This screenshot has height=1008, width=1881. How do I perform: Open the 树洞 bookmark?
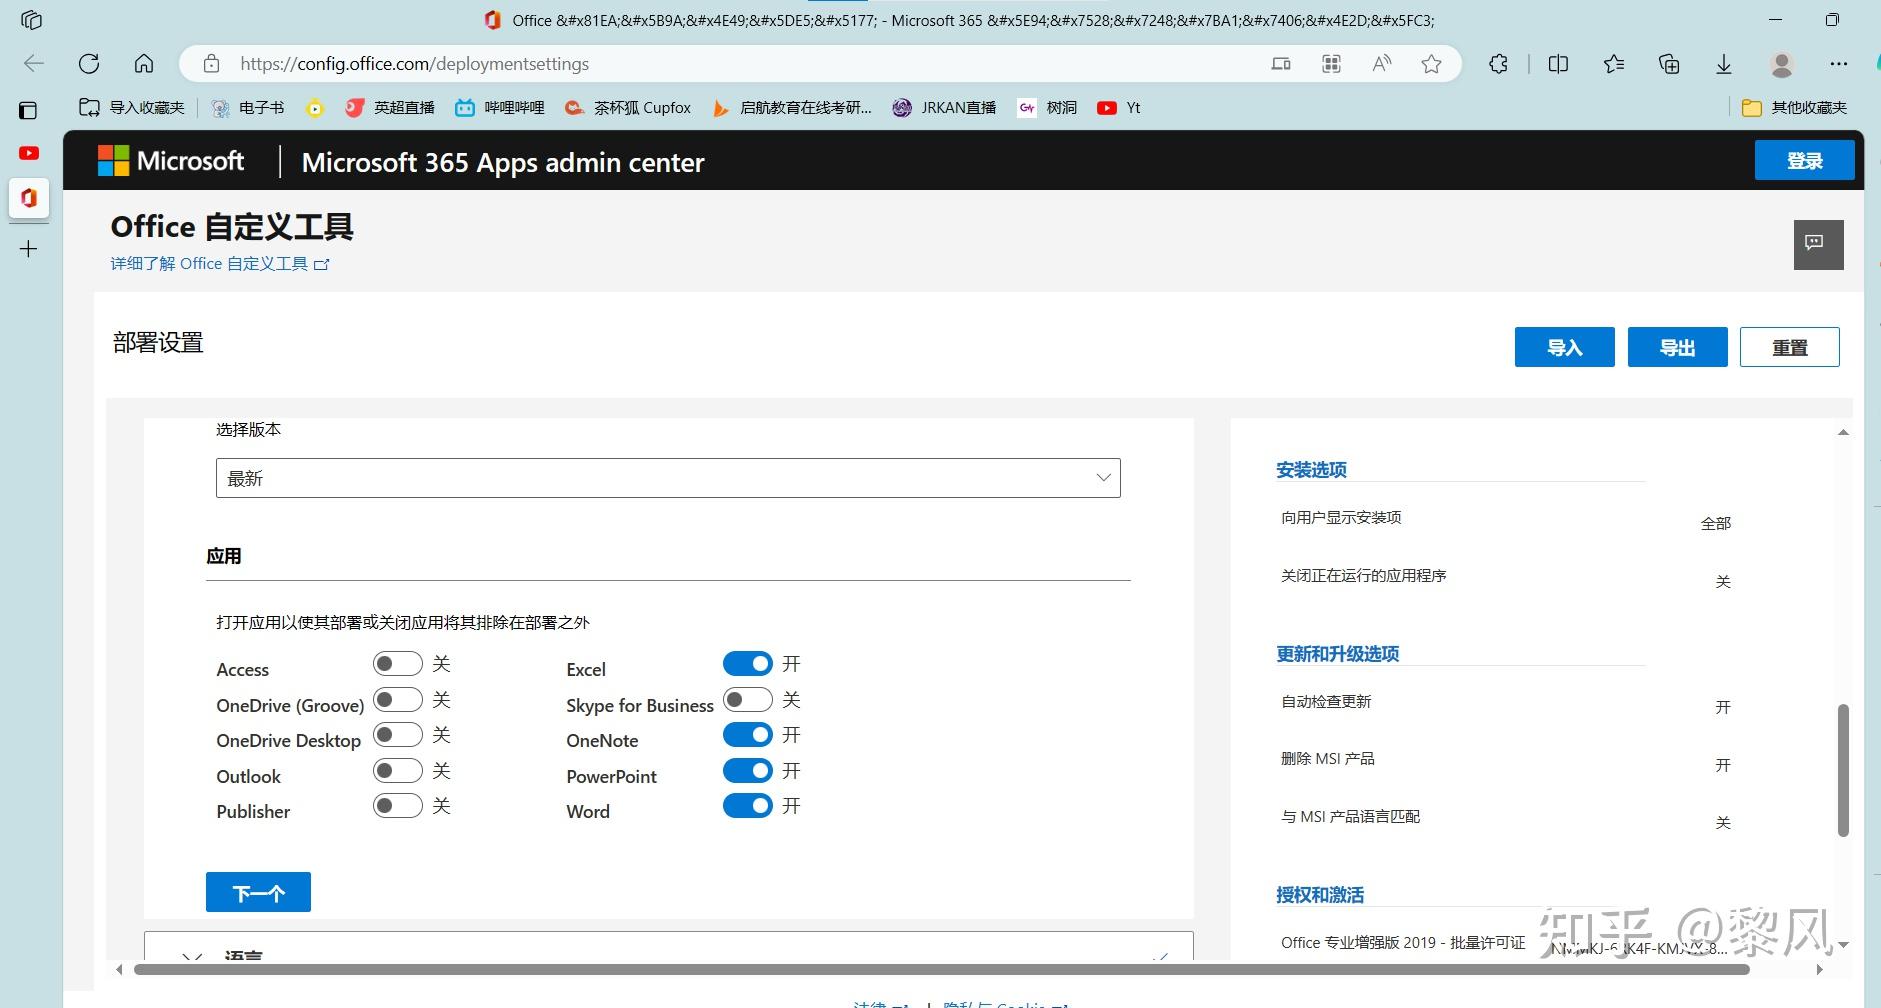[1047, 108]
